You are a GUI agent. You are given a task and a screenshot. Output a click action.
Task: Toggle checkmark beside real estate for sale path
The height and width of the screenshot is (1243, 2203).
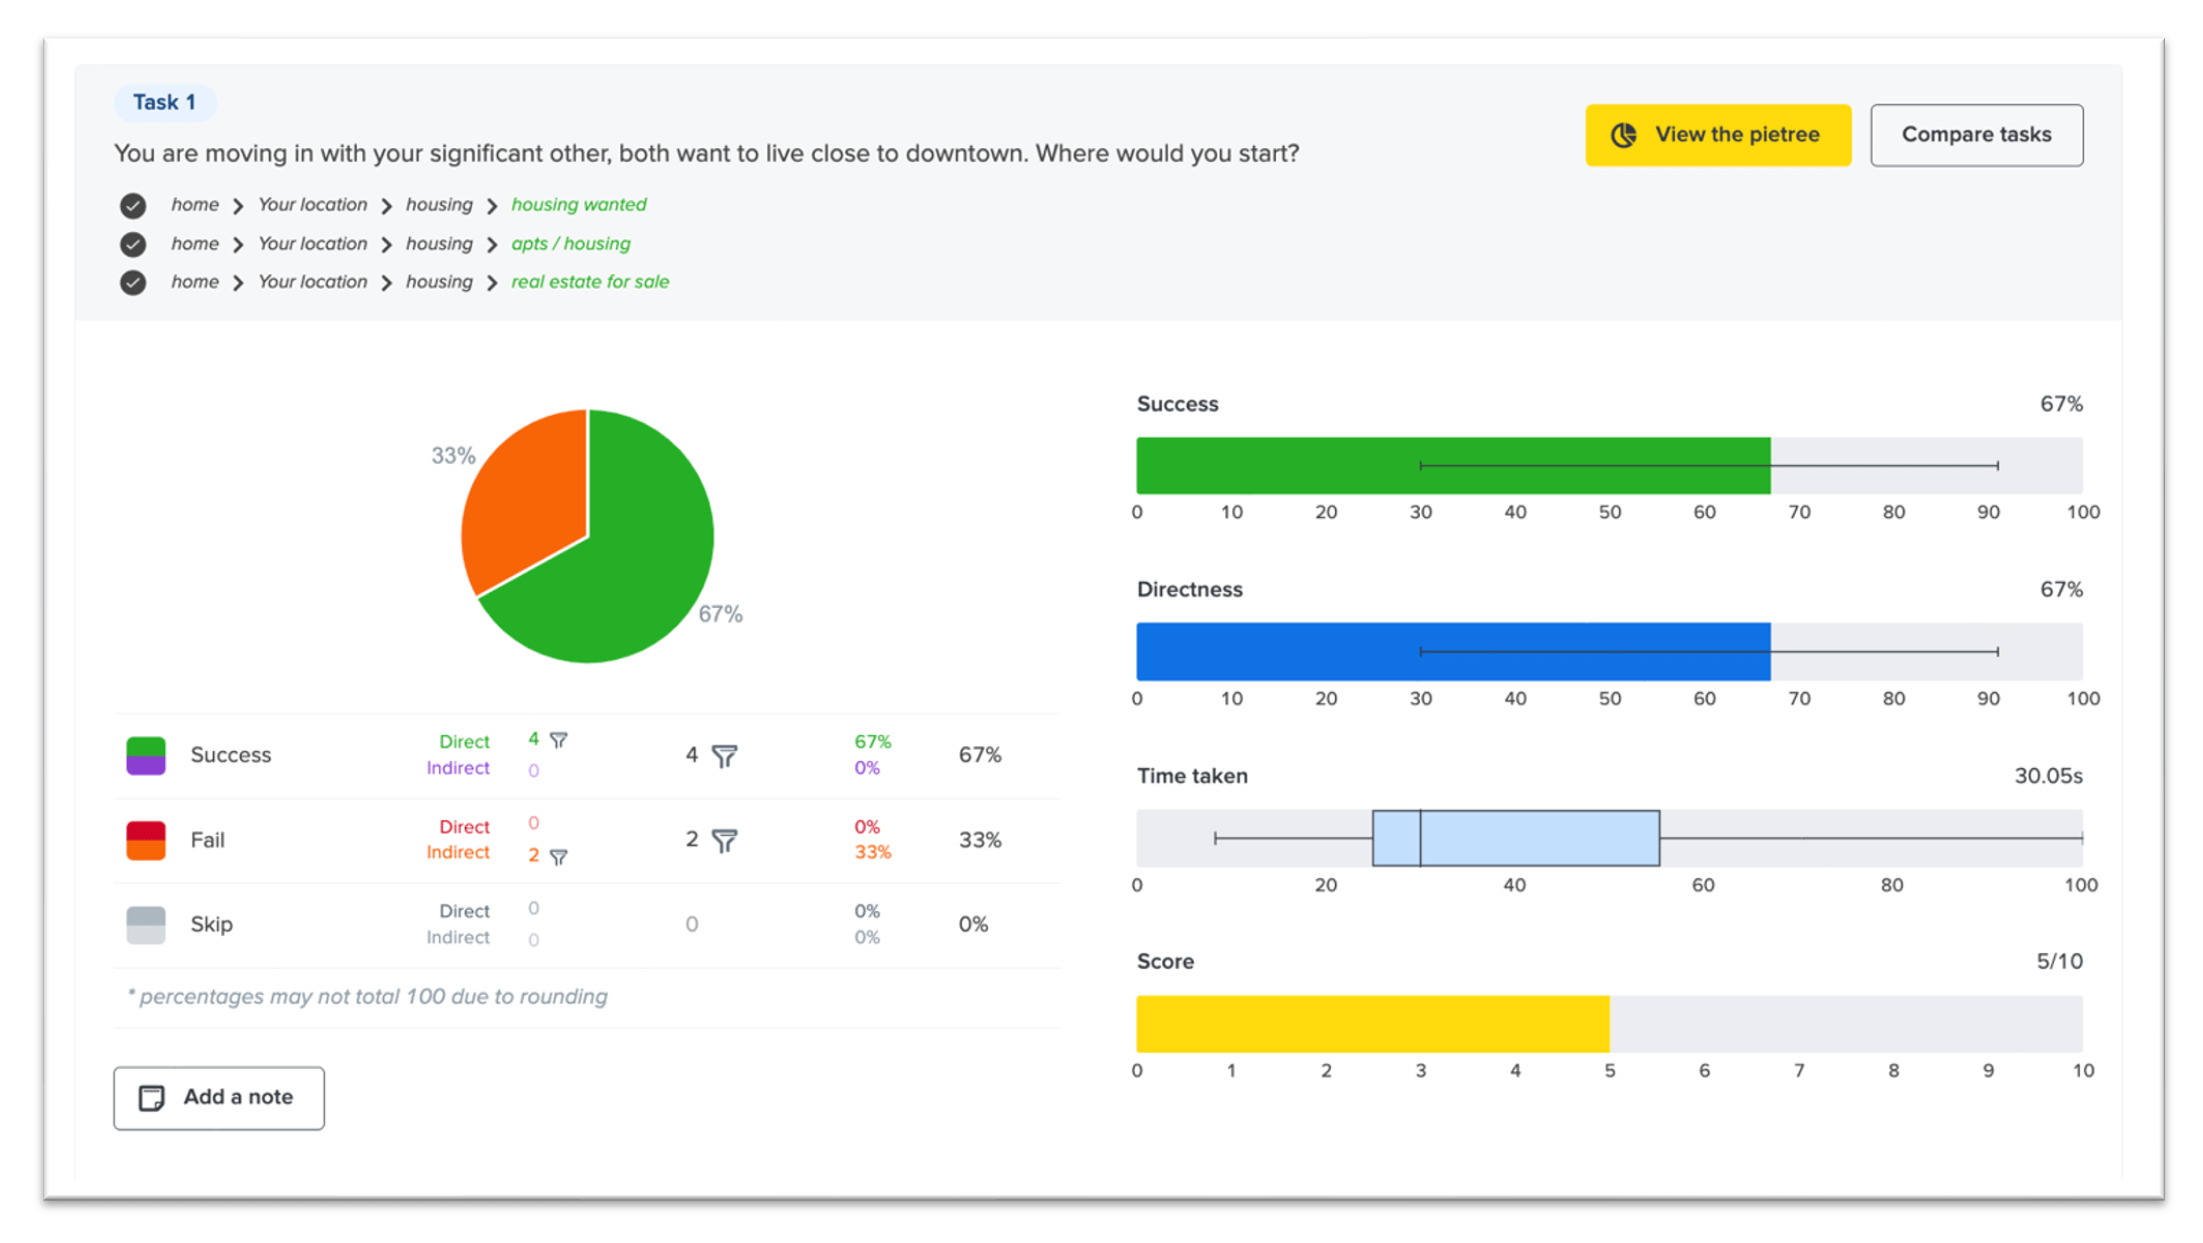click(x=133, y=283)
